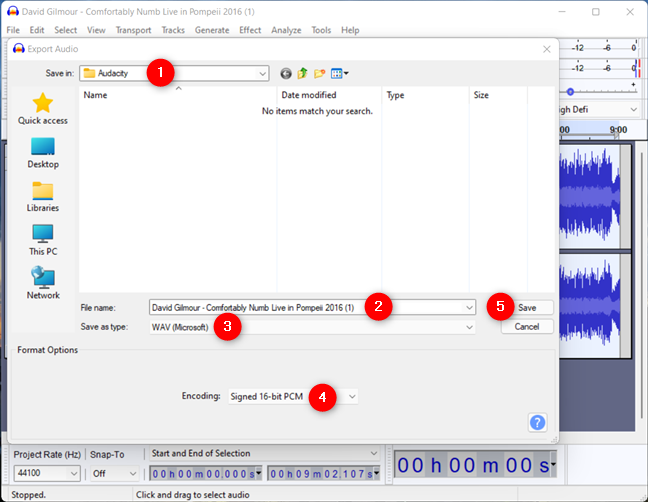Click Save to export the audio
648x502 pixels.
point(527,307)
